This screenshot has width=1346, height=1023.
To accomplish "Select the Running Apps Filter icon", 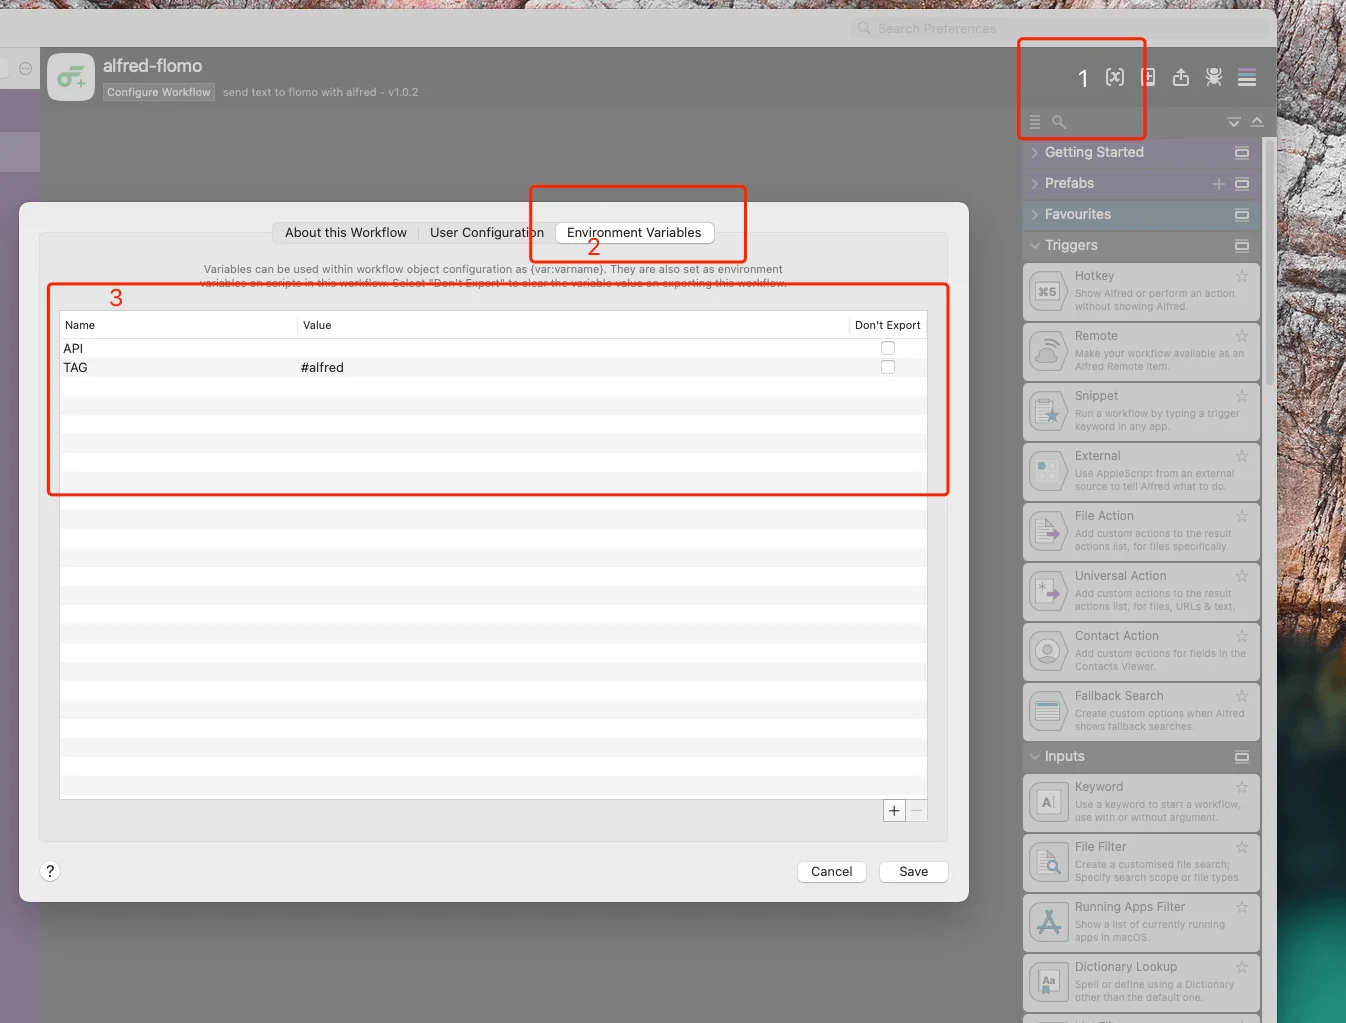I will point(1047,922).
